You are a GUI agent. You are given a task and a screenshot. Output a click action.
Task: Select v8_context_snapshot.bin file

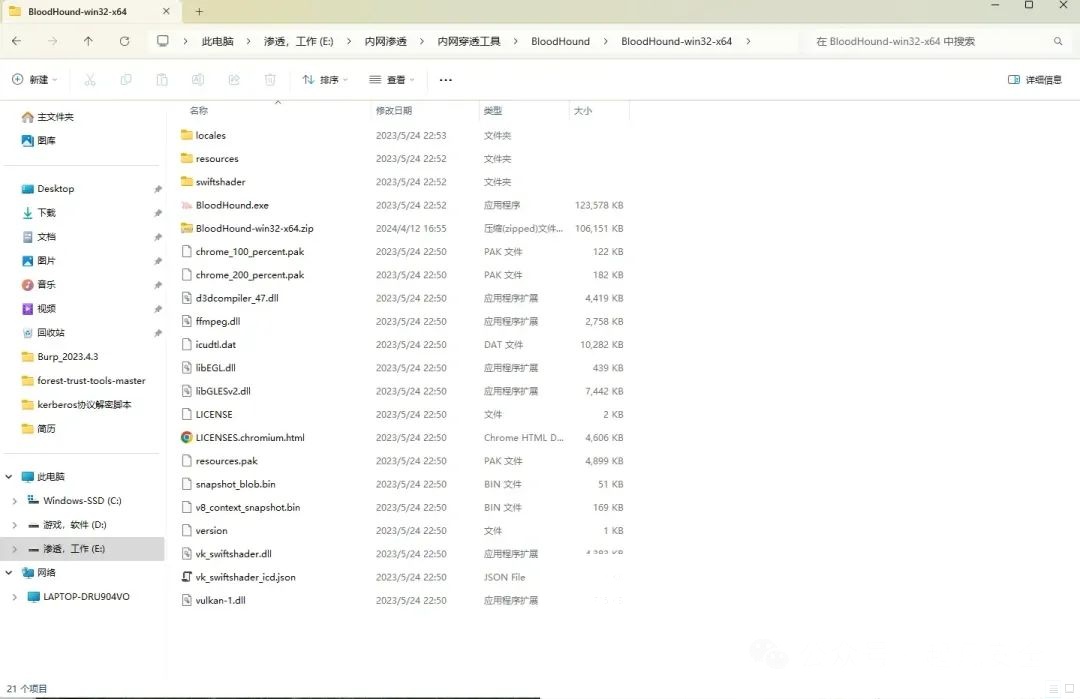tap(403, 508)
